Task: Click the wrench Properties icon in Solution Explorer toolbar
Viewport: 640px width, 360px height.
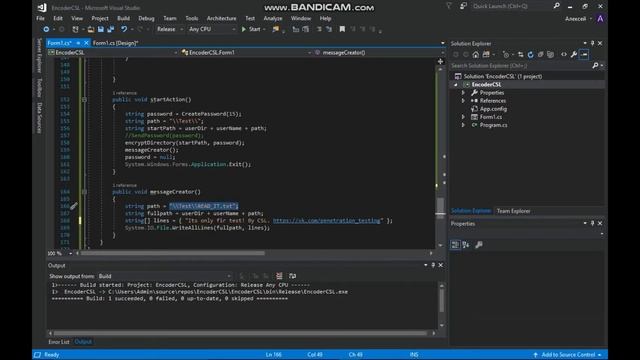Action: pyautogui.click(x=574, y=54)
